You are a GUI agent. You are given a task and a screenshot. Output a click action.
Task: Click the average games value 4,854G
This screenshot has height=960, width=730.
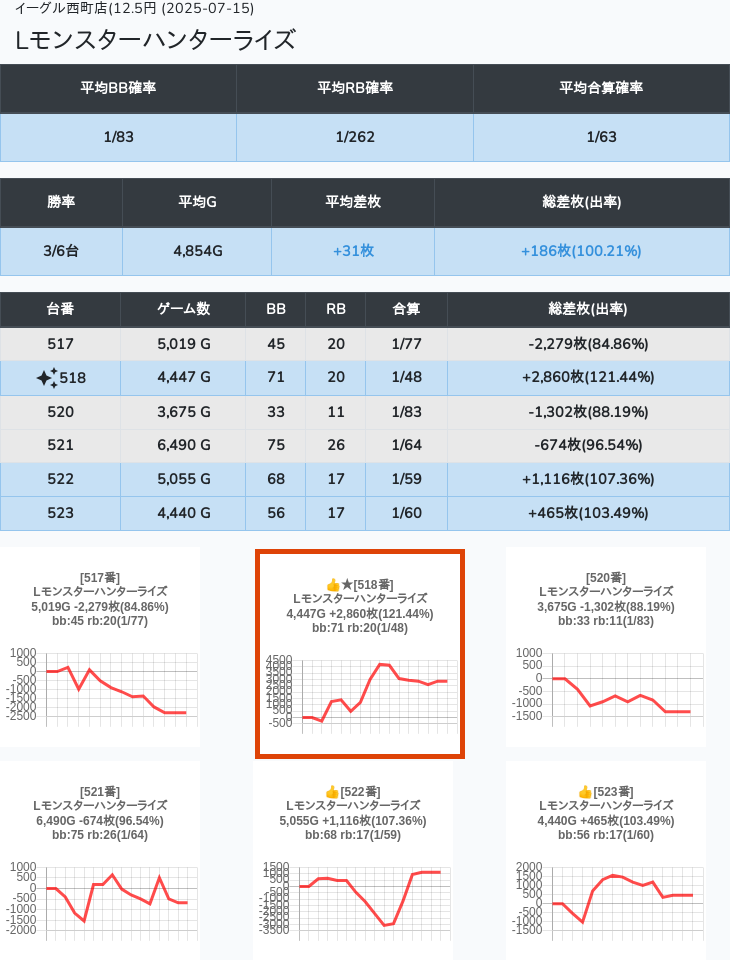click(x=197, y=251)
